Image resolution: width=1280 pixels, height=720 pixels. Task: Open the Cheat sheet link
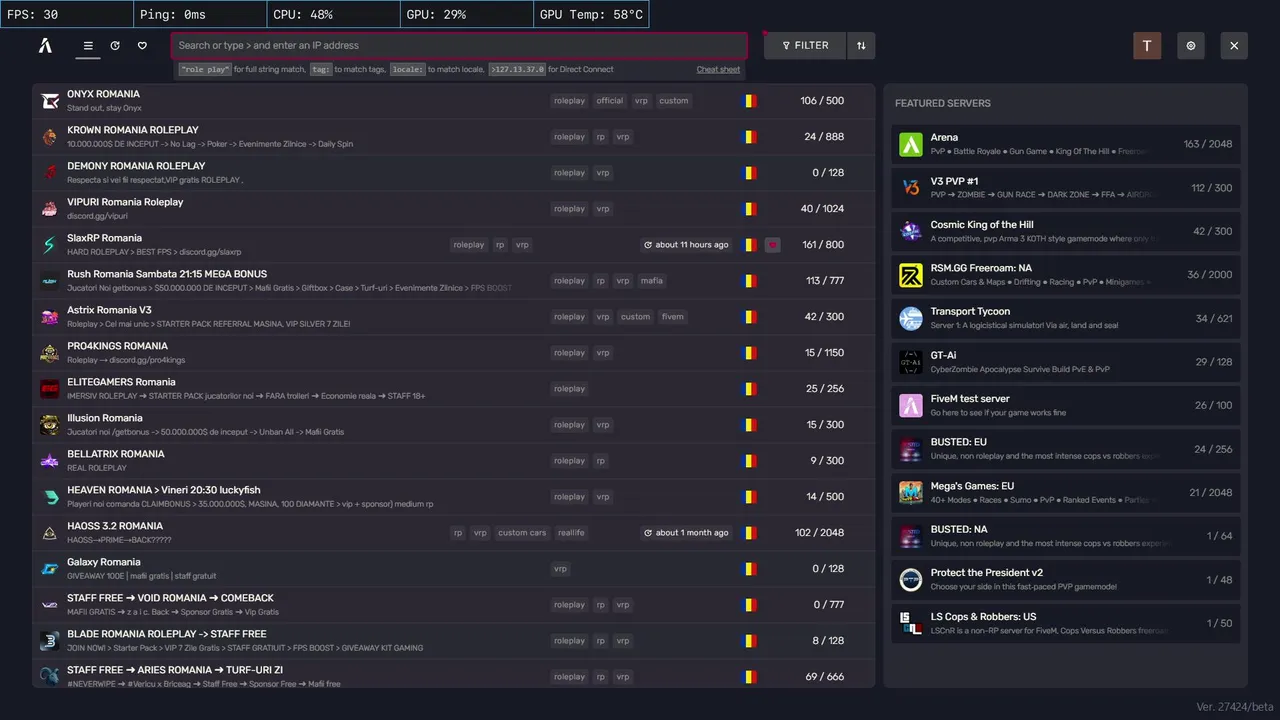click(x=718, y=70)
